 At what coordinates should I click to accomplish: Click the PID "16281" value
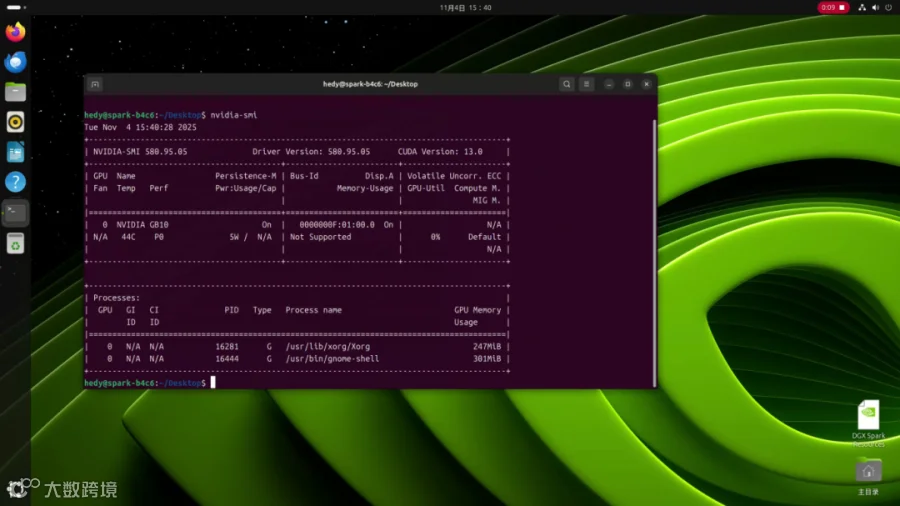[x=227, y=347]
